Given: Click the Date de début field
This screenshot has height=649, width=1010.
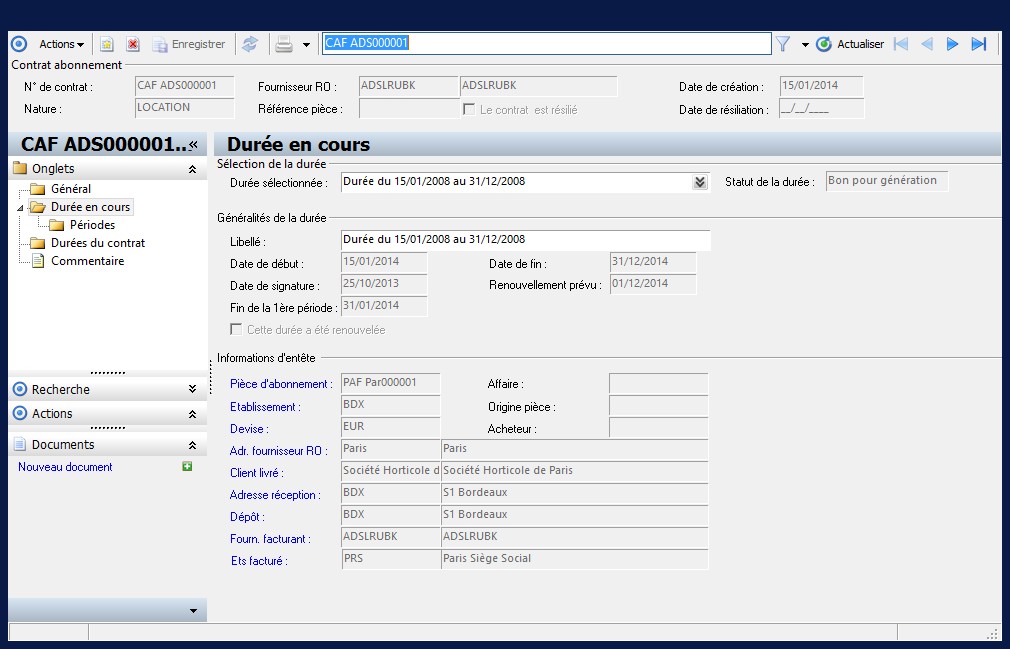Looking at the screenshot, I should click(384, 262).
